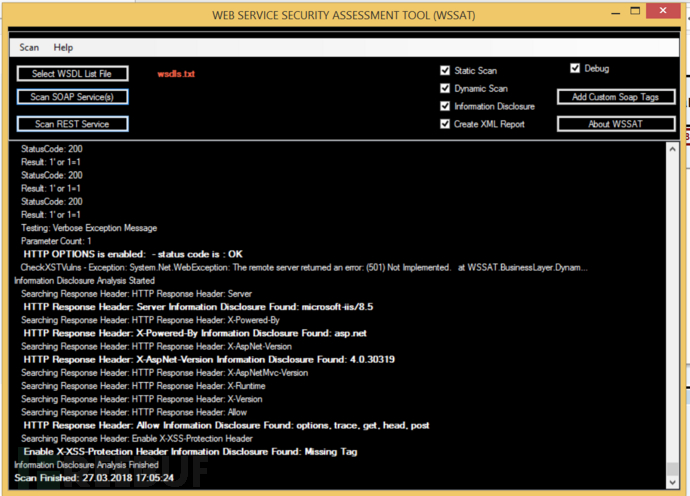
Task: Click the Scan REST Service button
Action: click(x=73, y=124)
